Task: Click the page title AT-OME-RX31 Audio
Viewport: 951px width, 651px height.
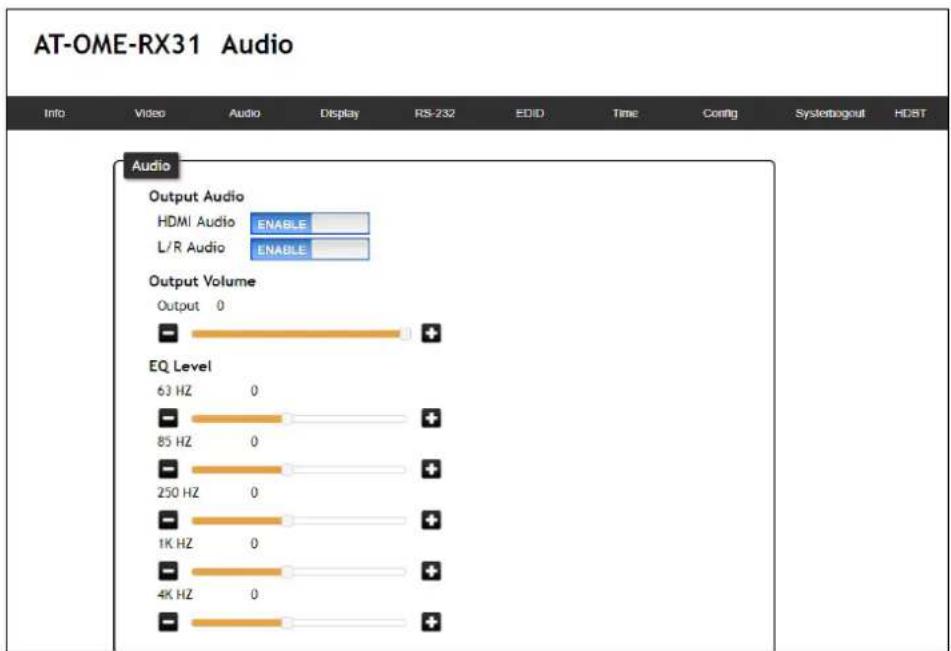Action: pyautogui.click(x=164, y=45)
